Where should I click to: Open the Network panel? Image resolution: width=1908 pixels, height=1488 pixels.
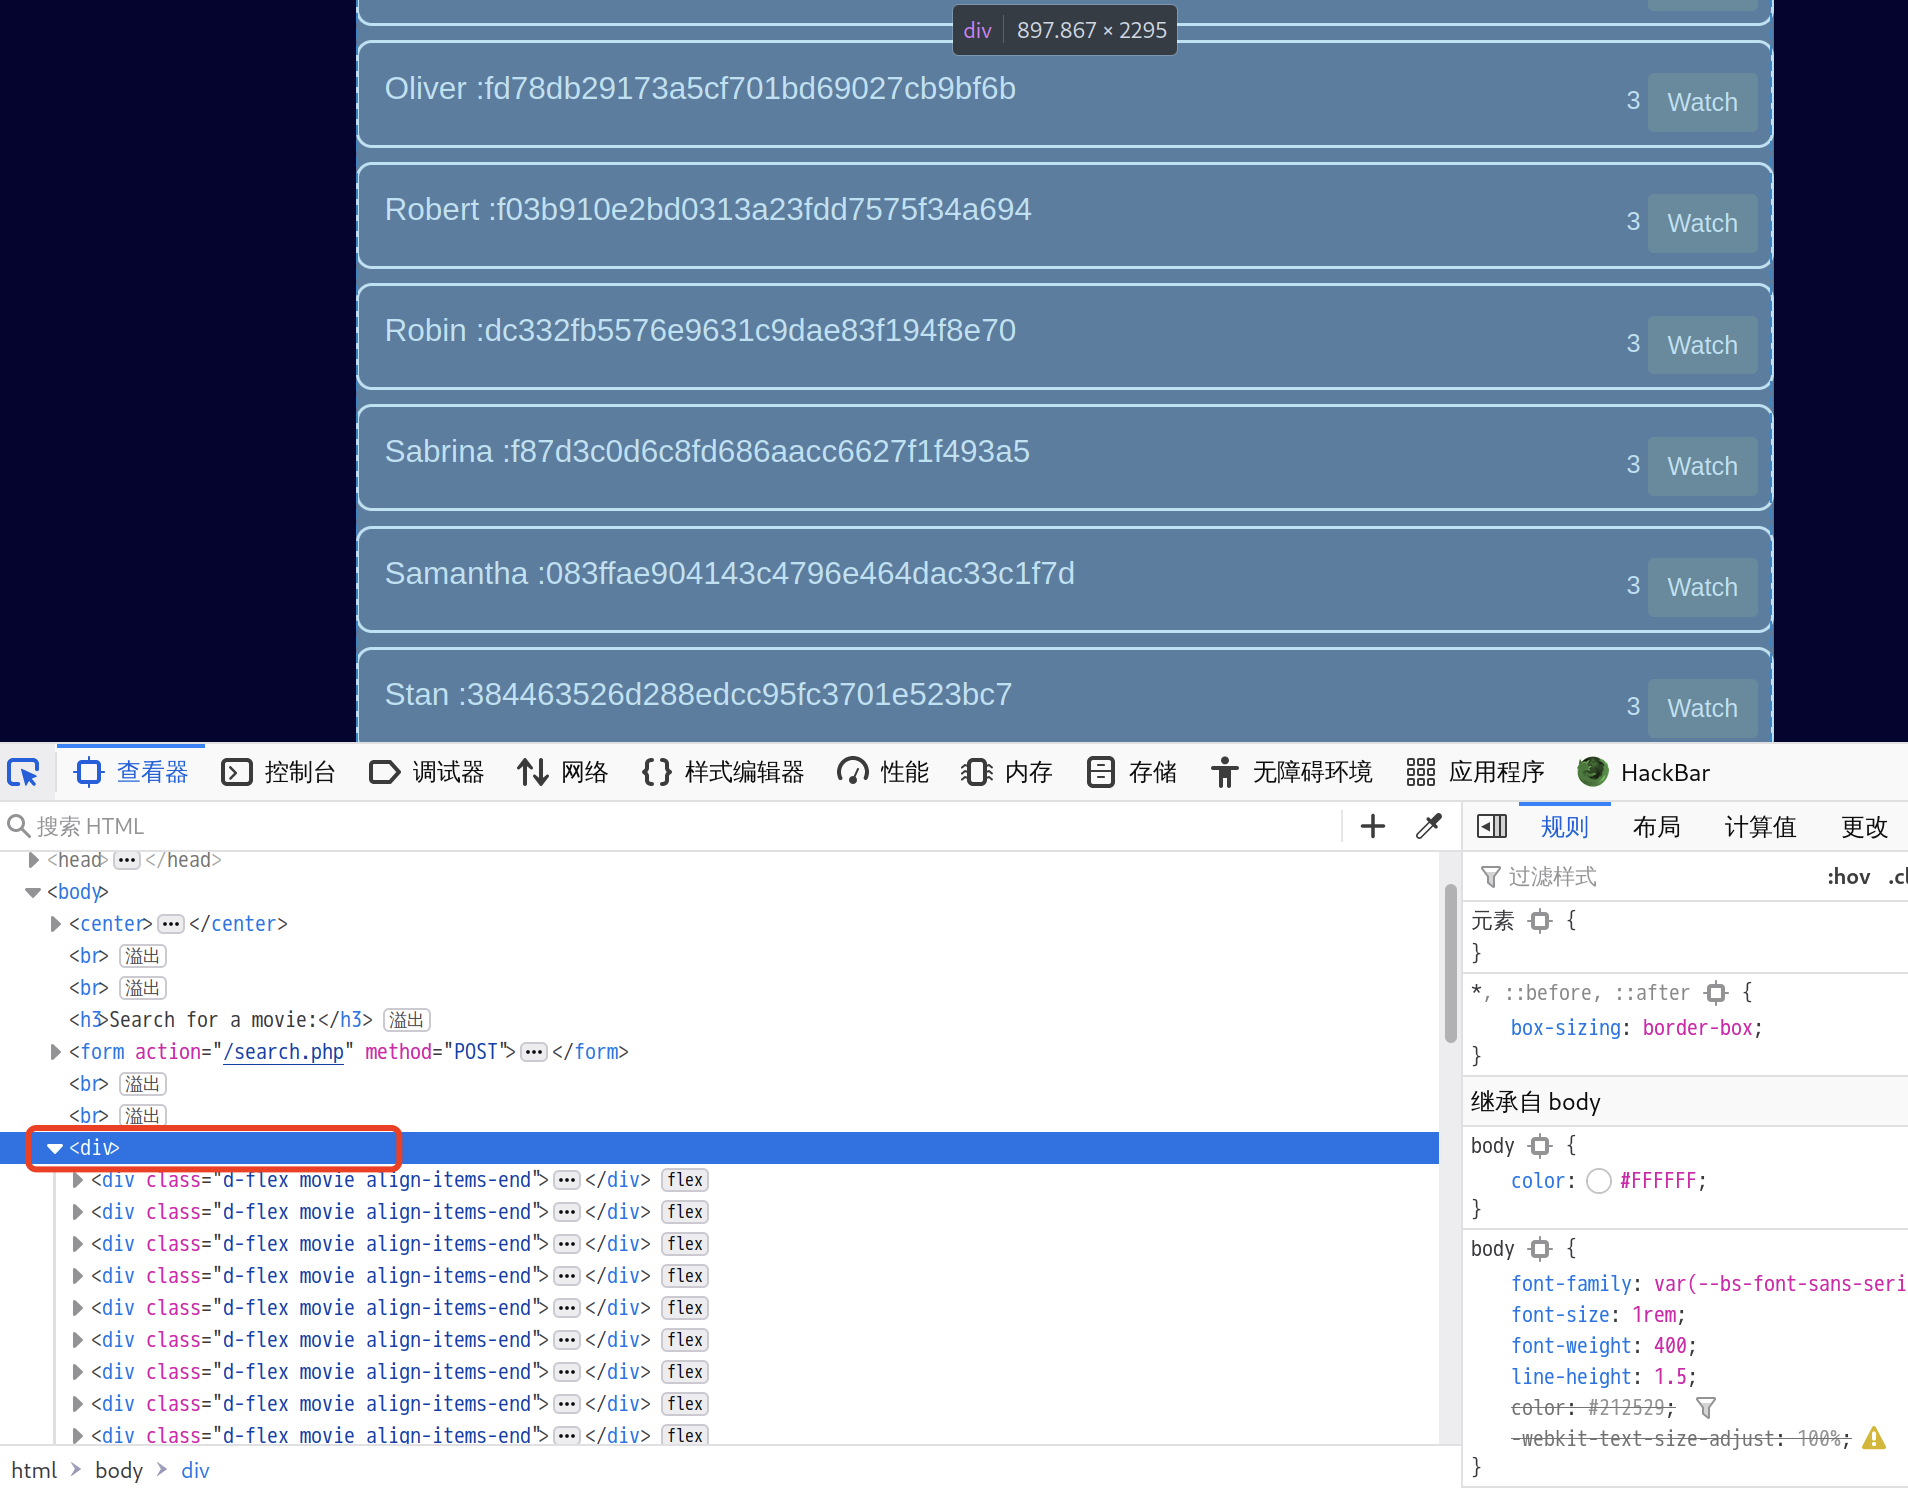tap(563, 773)
